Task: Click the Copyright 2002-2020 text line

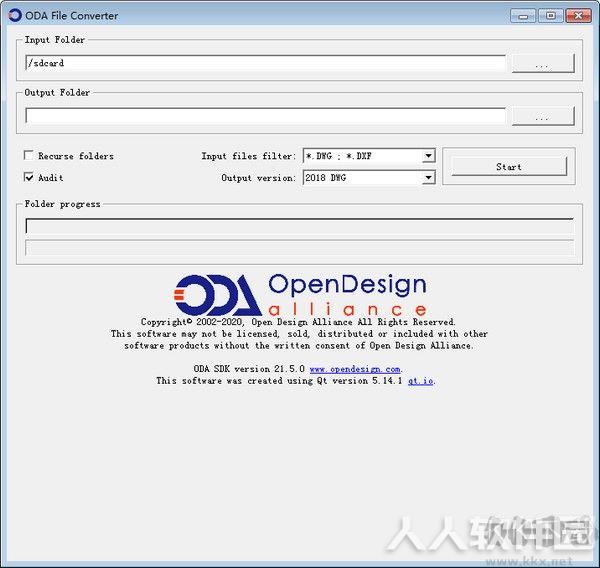Action: click(298, 322)
